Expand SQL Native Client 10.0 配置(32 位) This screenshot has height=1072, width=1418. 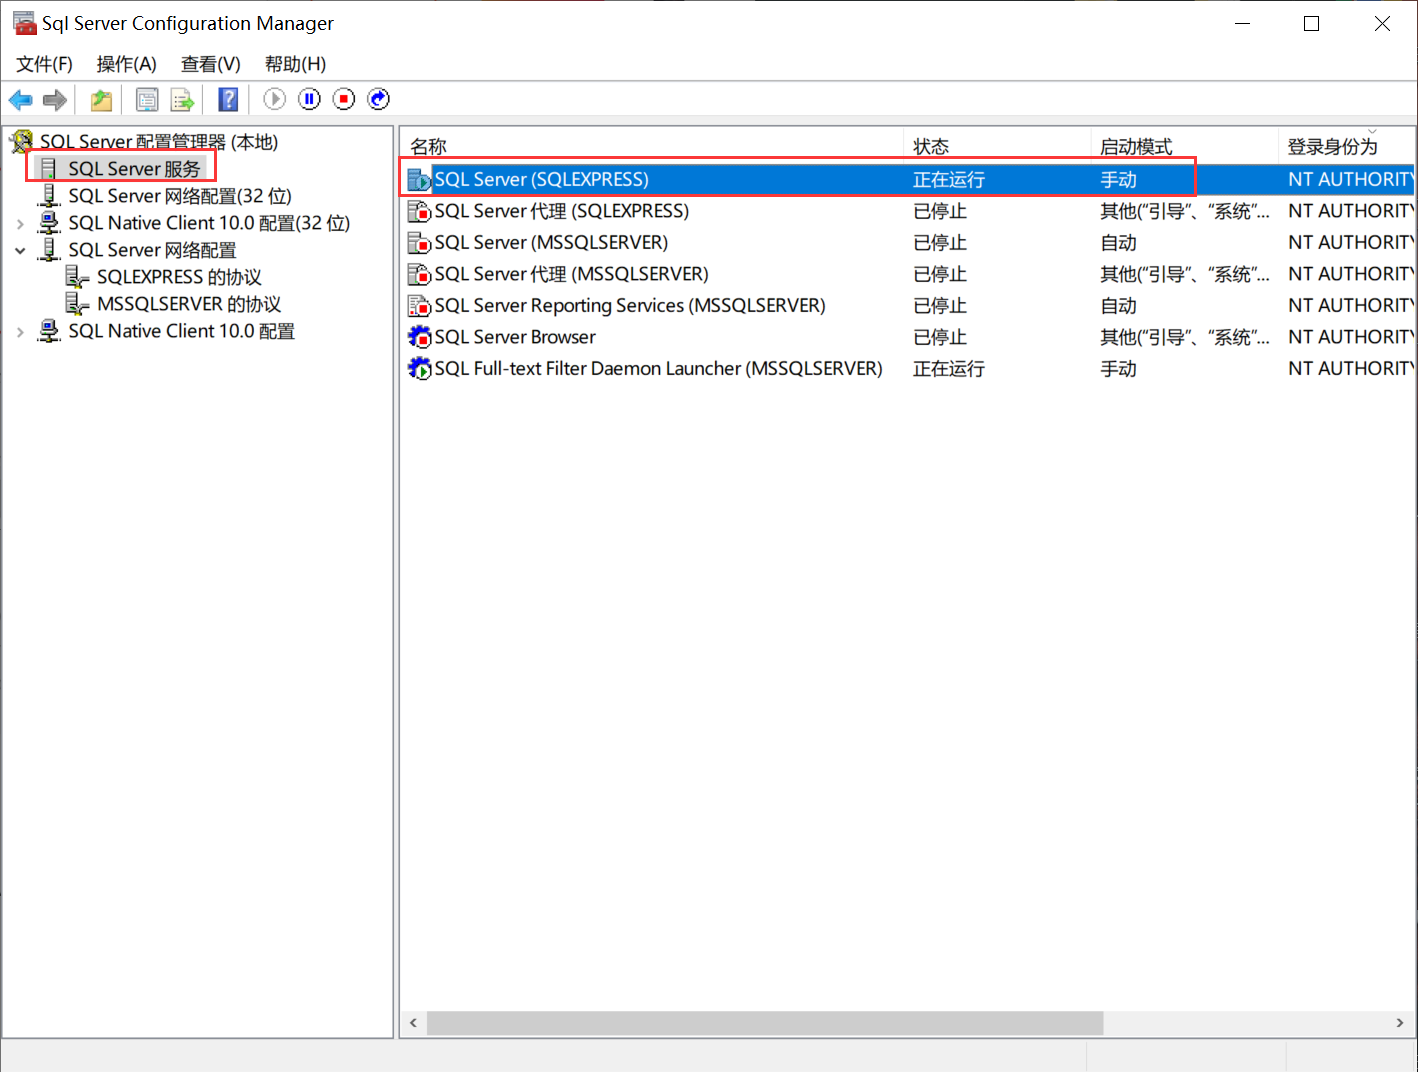[20, 223]
